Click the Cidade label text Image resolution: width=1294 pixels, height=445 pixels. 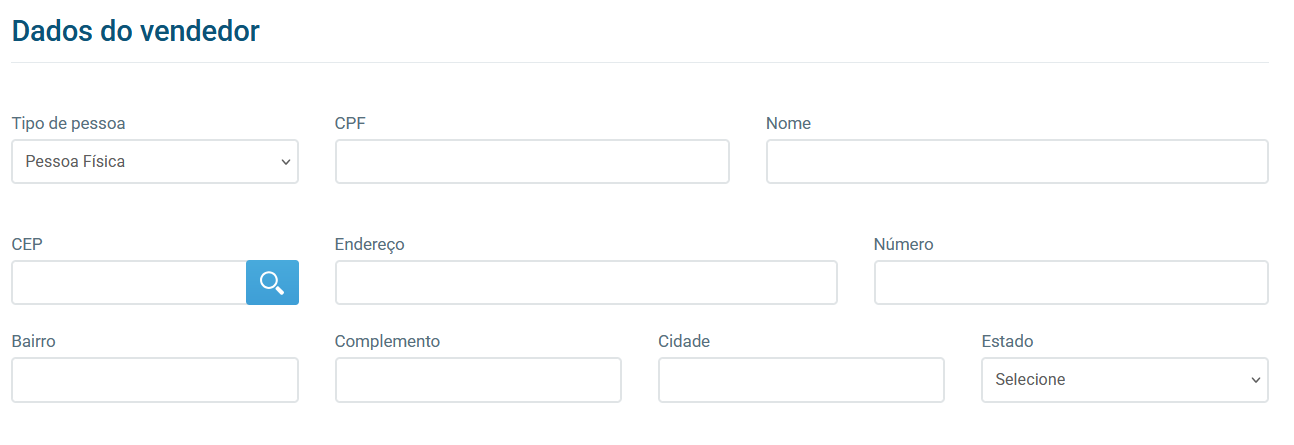pyautogui.click(x=684, y=342)
